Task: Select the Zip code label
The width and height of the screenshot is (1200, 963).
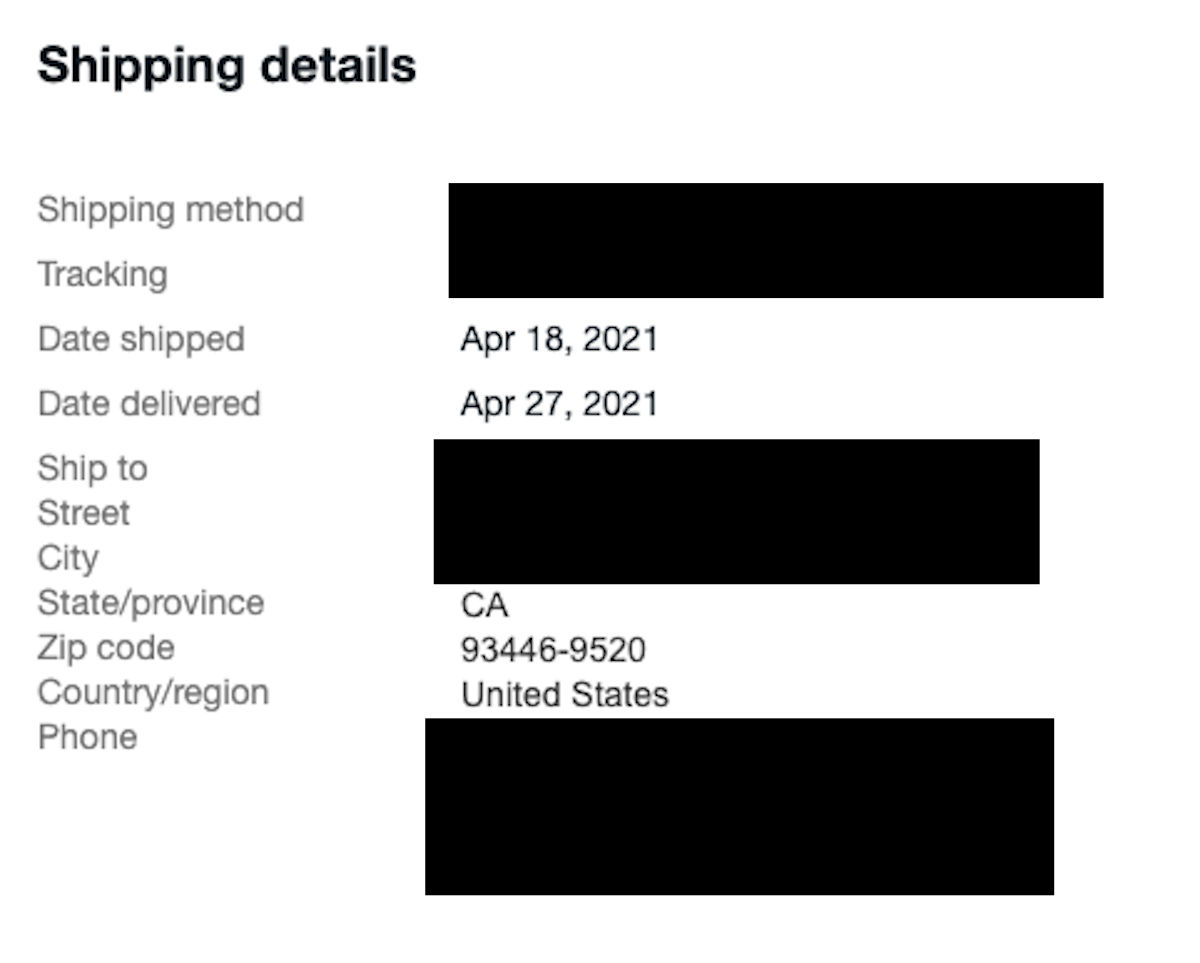Action: 106,648
